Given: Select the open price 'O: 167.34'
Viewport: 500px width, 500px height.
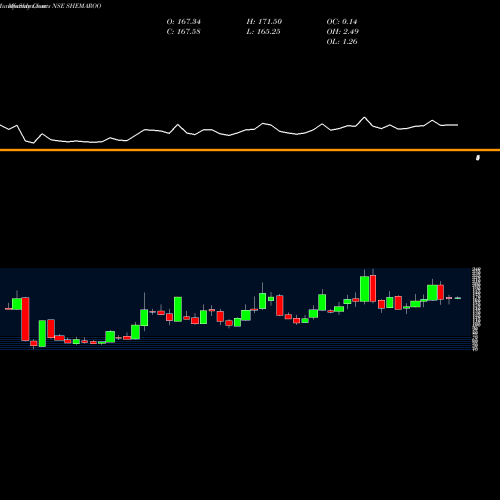Looking at the screenshot, I should 184,22.
